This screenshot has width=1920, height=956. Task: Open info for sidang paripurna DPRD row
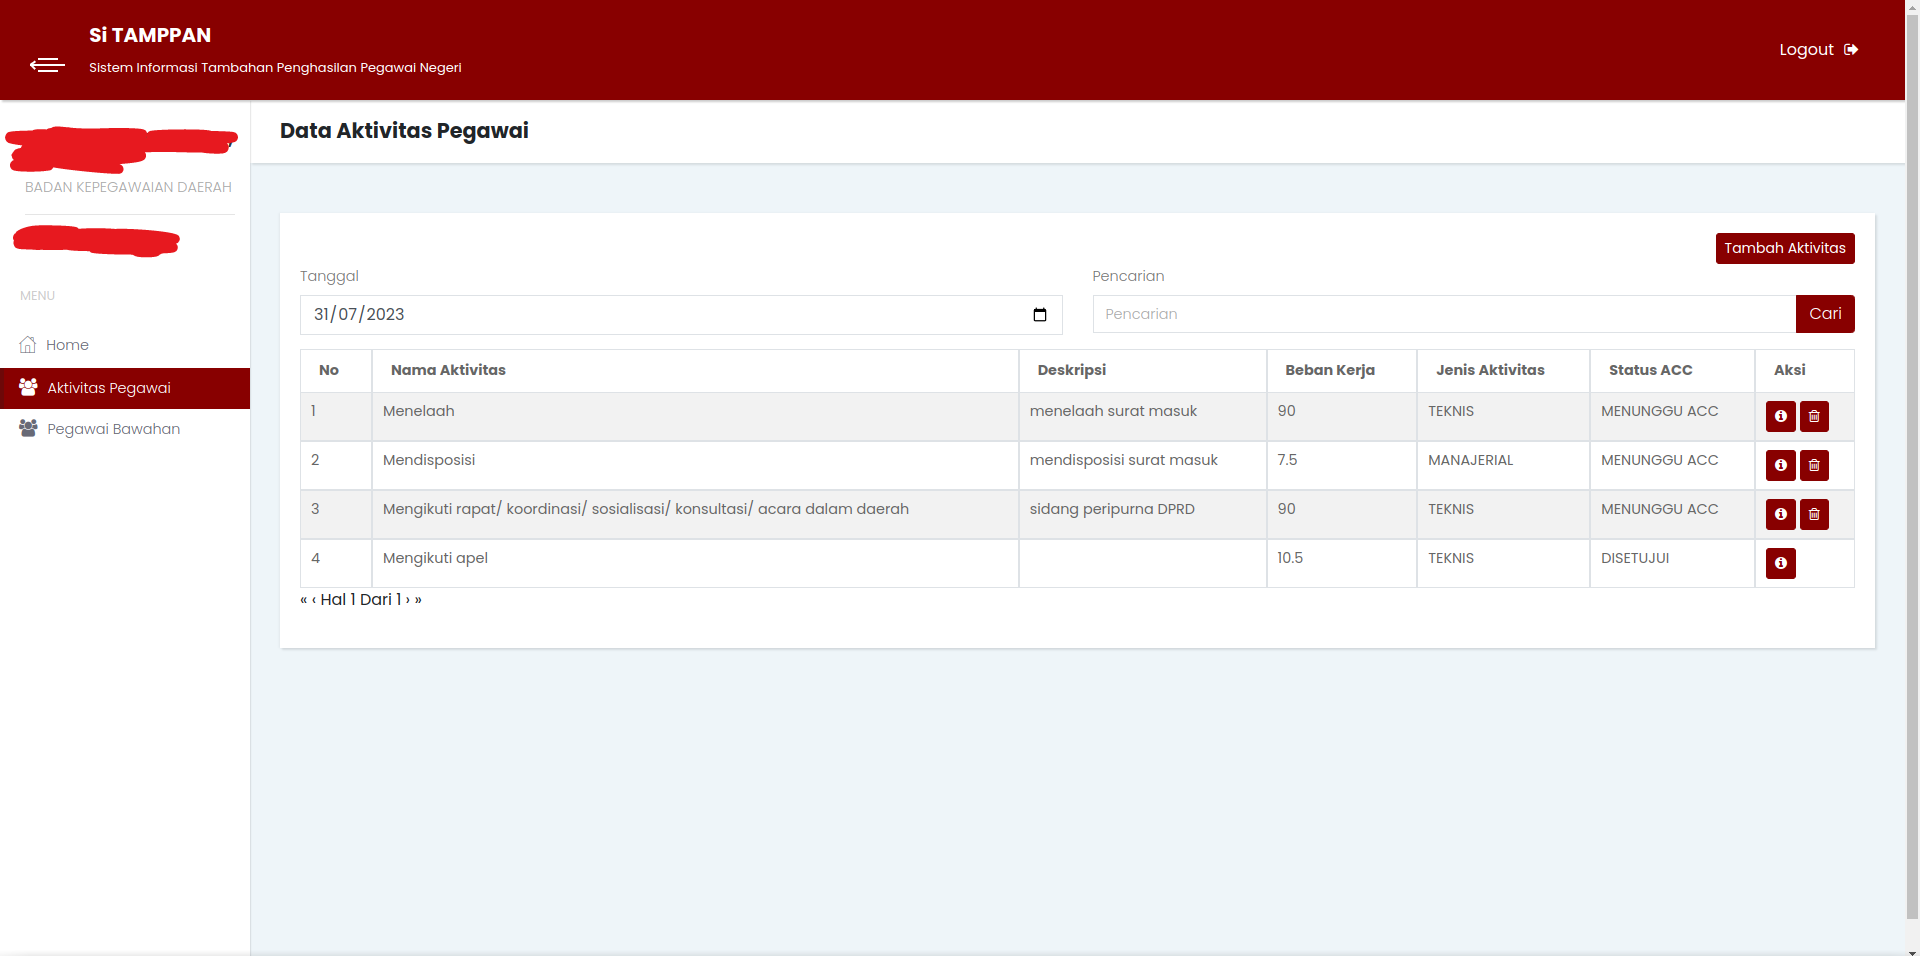tap(1780, 514)
